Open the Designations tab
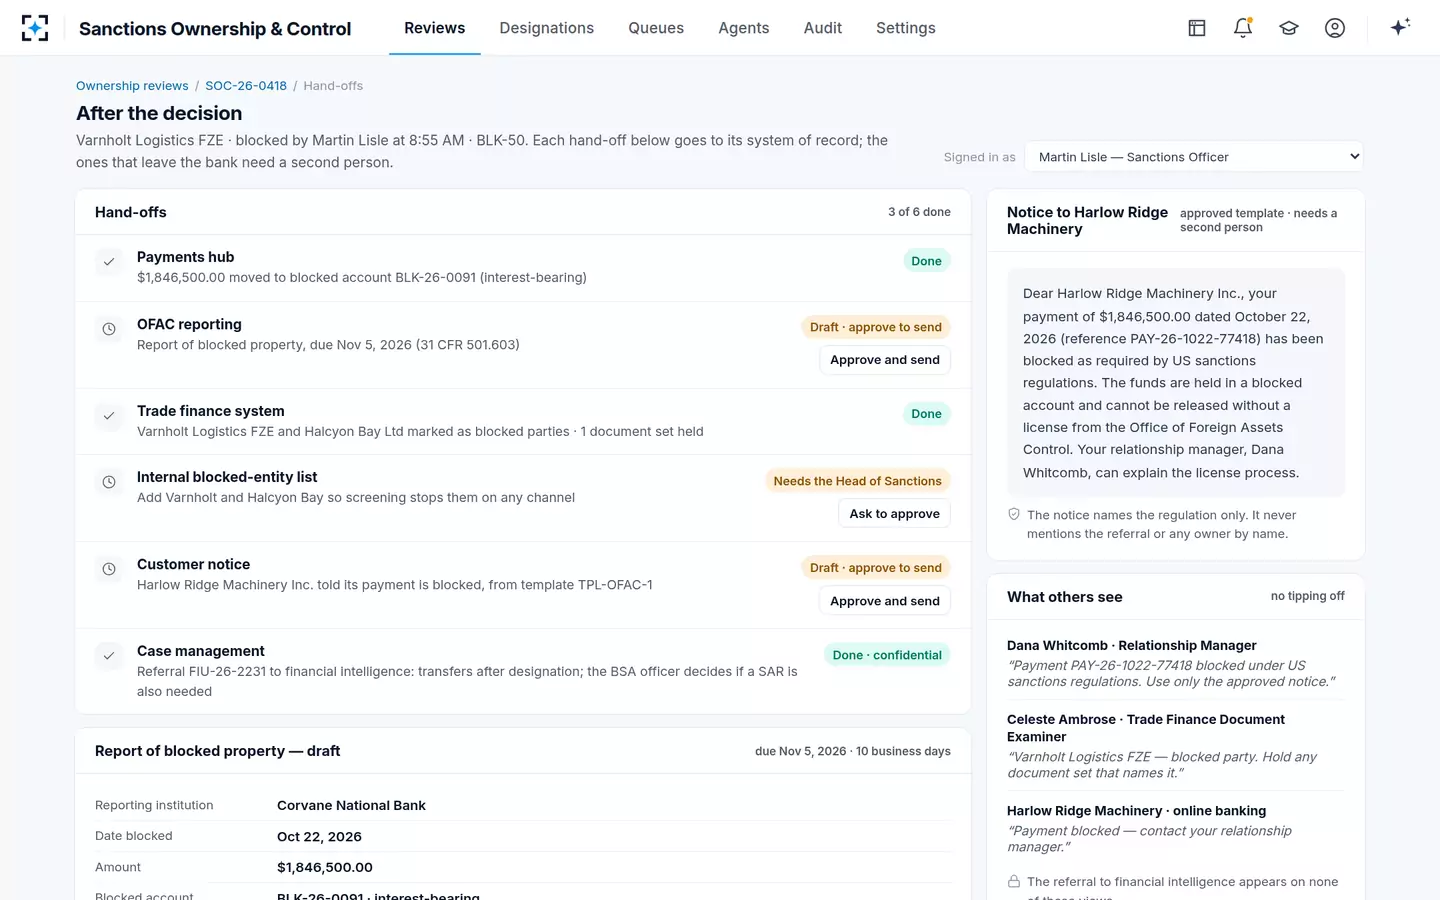1440x900 pixels. pos(547,28)
